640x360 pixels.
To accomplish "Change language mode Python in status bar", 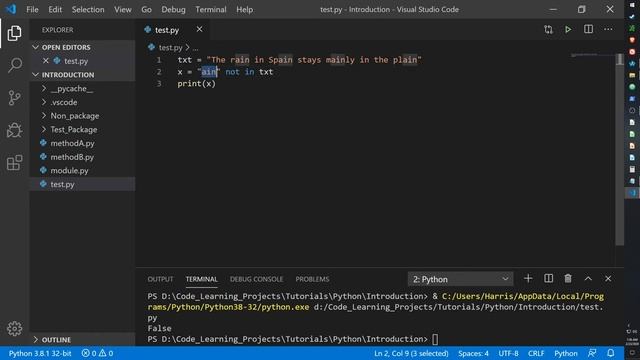I will (566, 353).
